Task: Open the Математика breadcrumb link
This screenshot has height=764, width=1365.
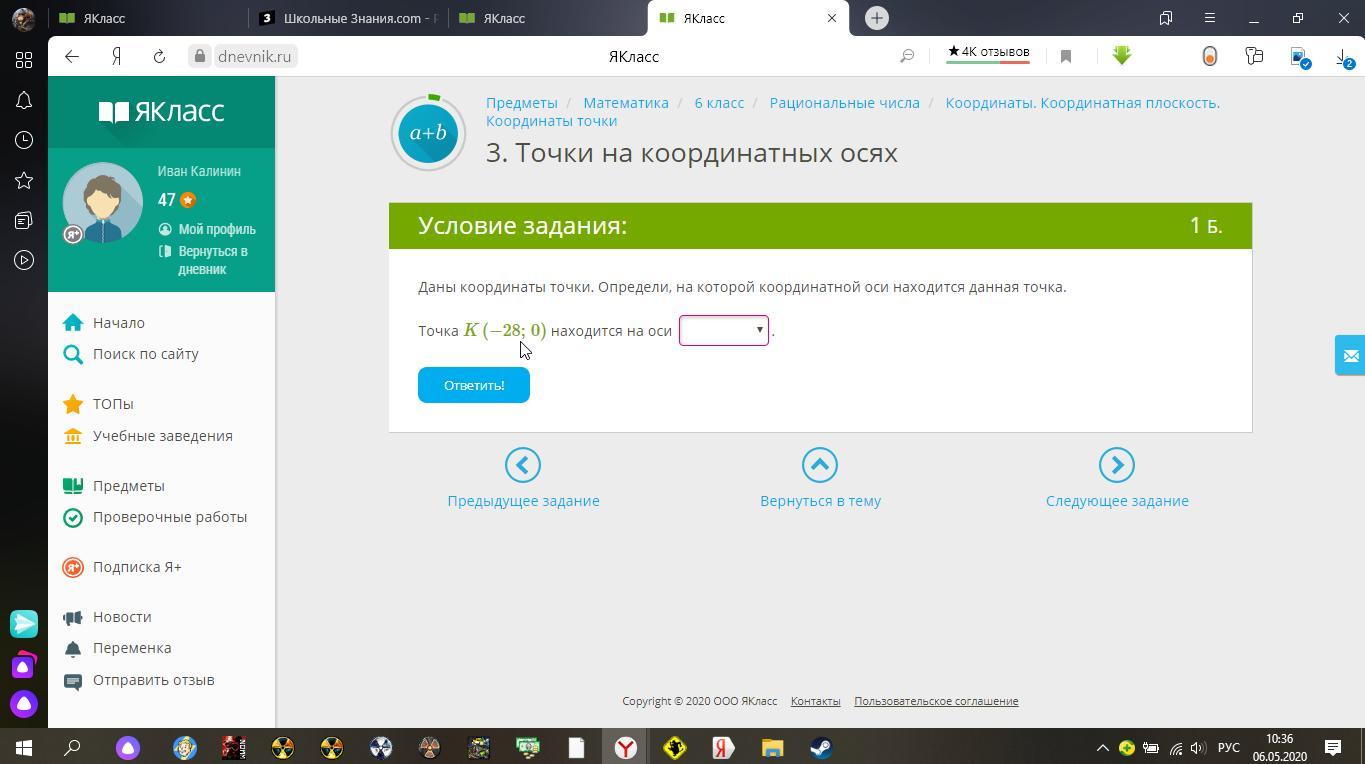Action: click(x=625, y=103)
